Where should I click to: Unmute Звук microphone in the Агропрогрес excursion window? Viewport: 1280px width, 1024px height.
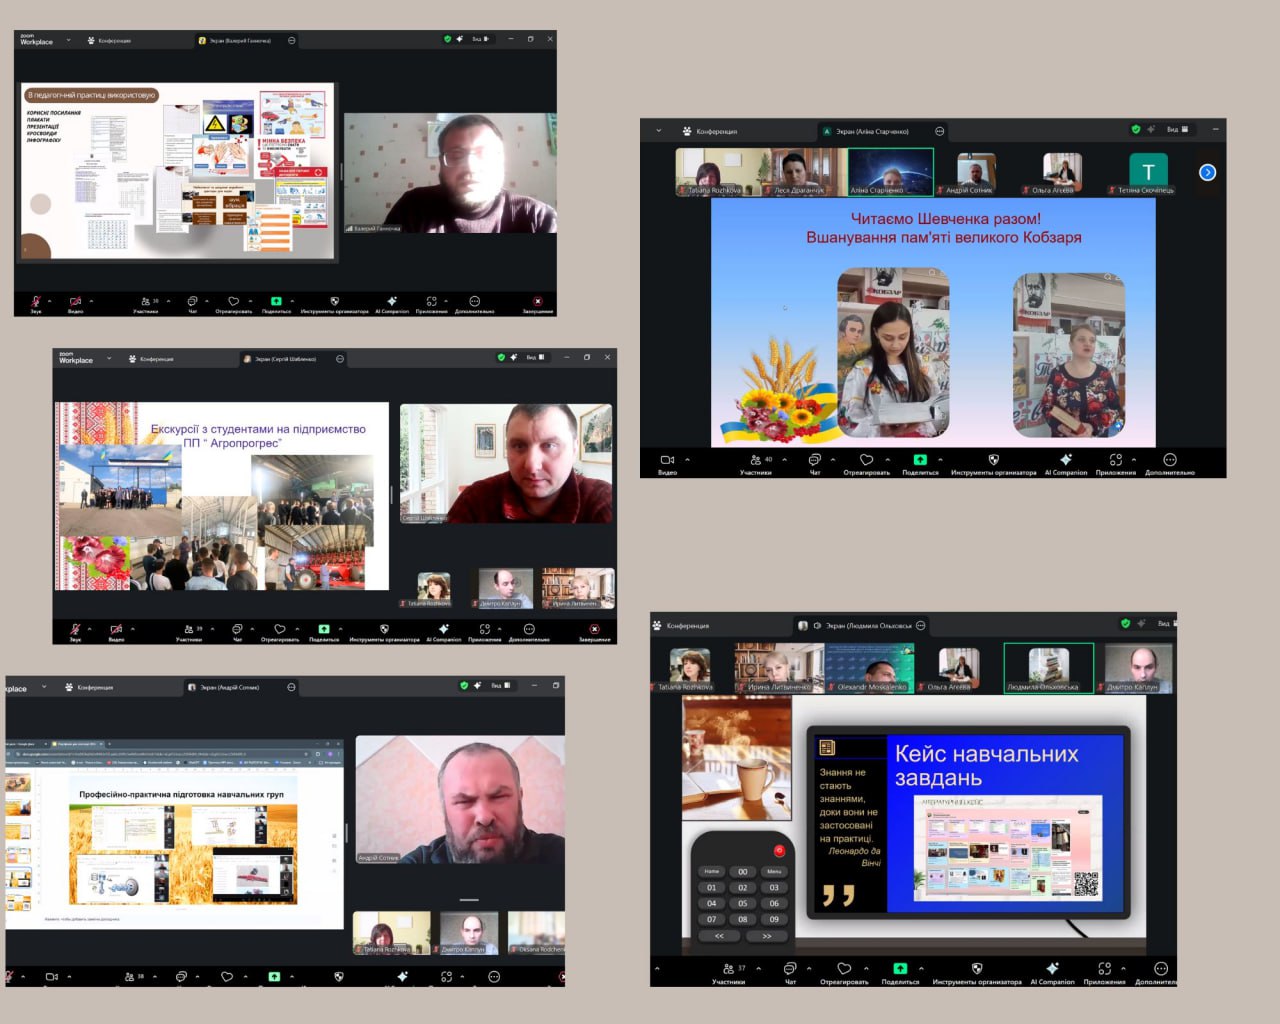[x=75, y=630]
